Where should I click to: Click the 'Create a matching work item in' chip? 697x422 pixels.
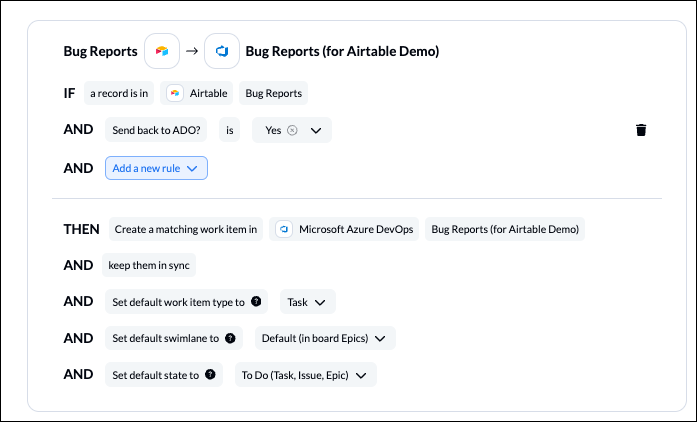click(186, 229)
